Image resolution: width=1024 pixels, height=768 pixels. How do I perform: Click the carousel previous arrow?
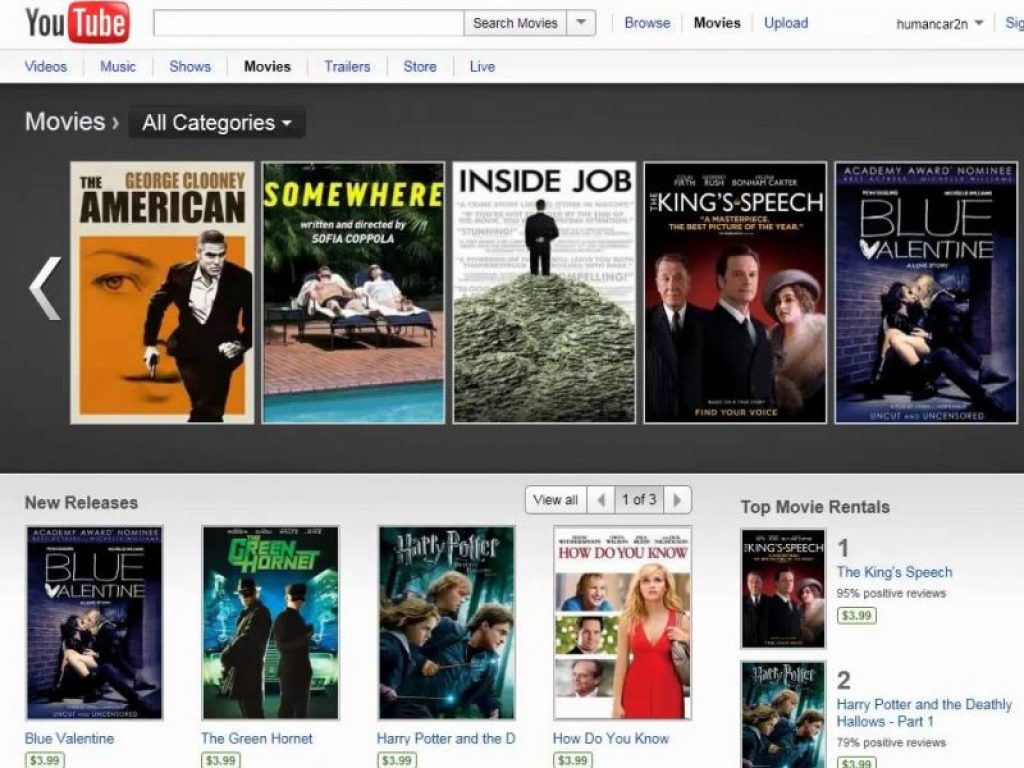point(45,289)
